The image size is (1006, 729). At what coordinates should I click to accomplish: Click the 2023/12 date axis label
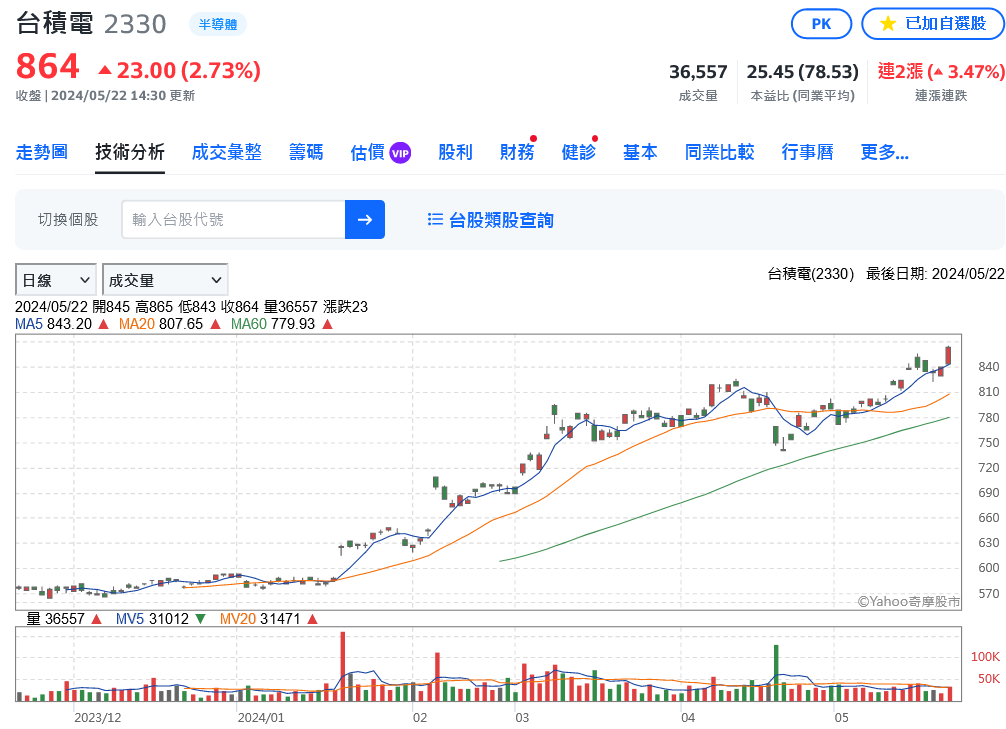pyautogui.click(x=98, y=717)
